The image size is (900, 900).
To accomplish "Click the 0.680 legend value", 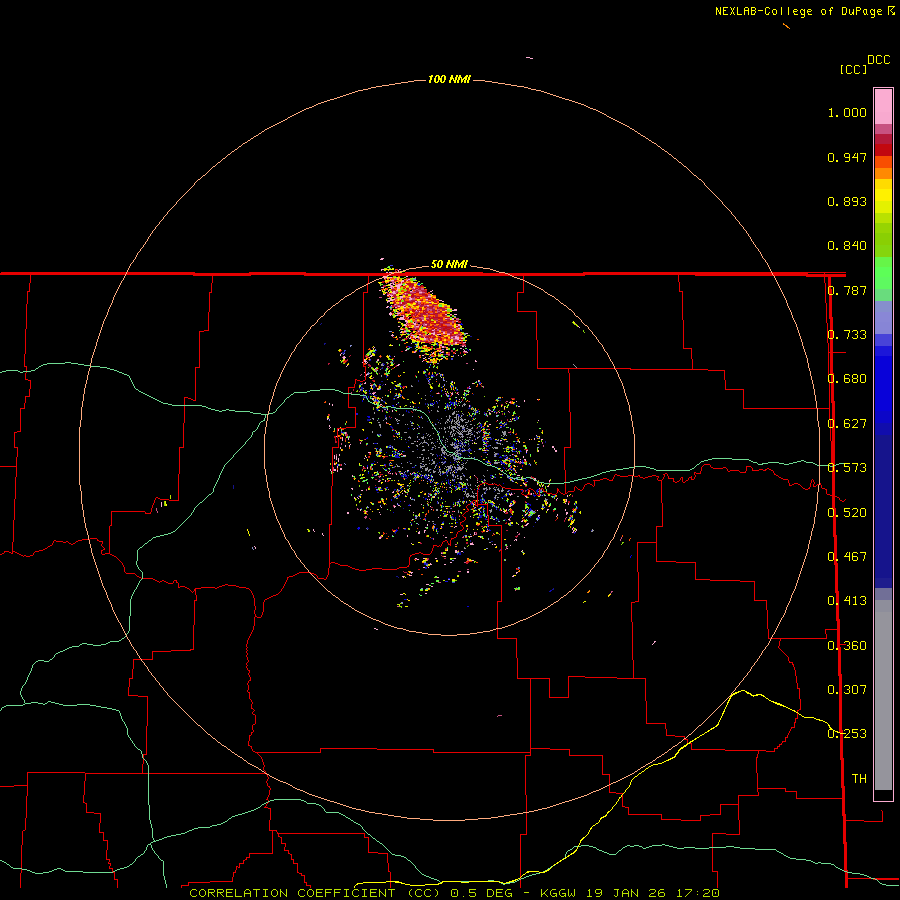I will (x=847, y=379).
